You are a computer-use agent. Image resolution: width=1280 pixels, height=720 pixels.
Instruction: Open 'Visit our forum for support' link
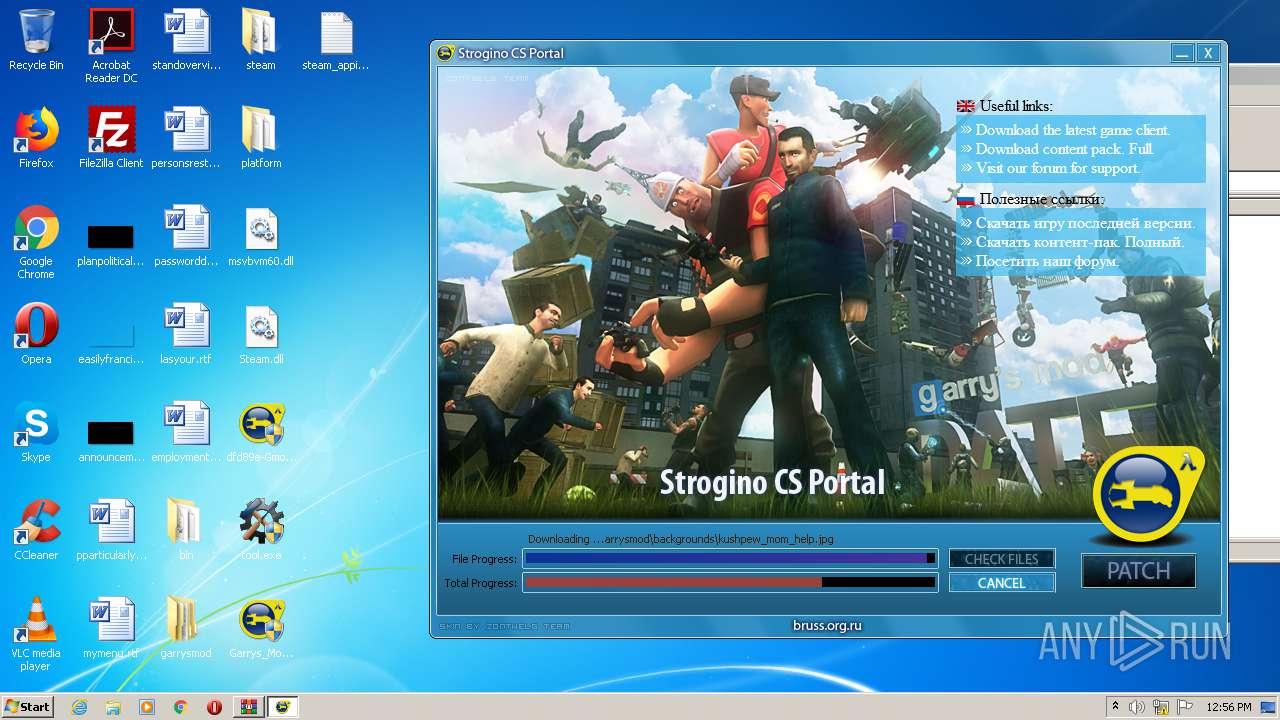(x=1058, y=168)
